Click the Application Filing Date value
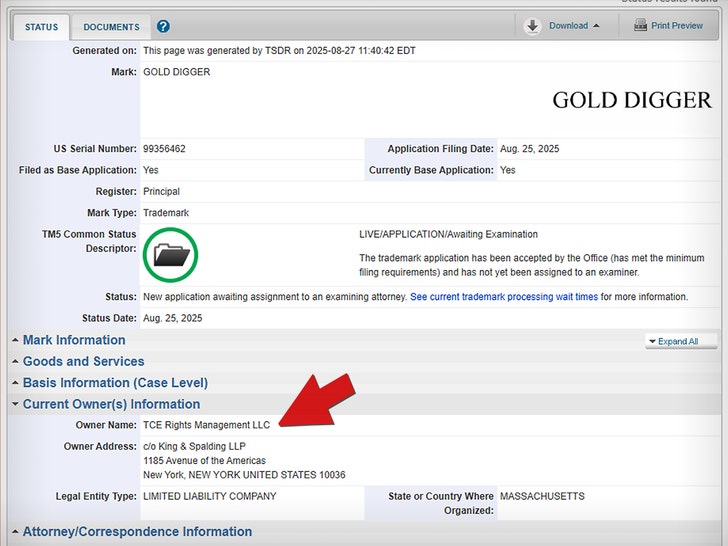 tap(529, 149)
